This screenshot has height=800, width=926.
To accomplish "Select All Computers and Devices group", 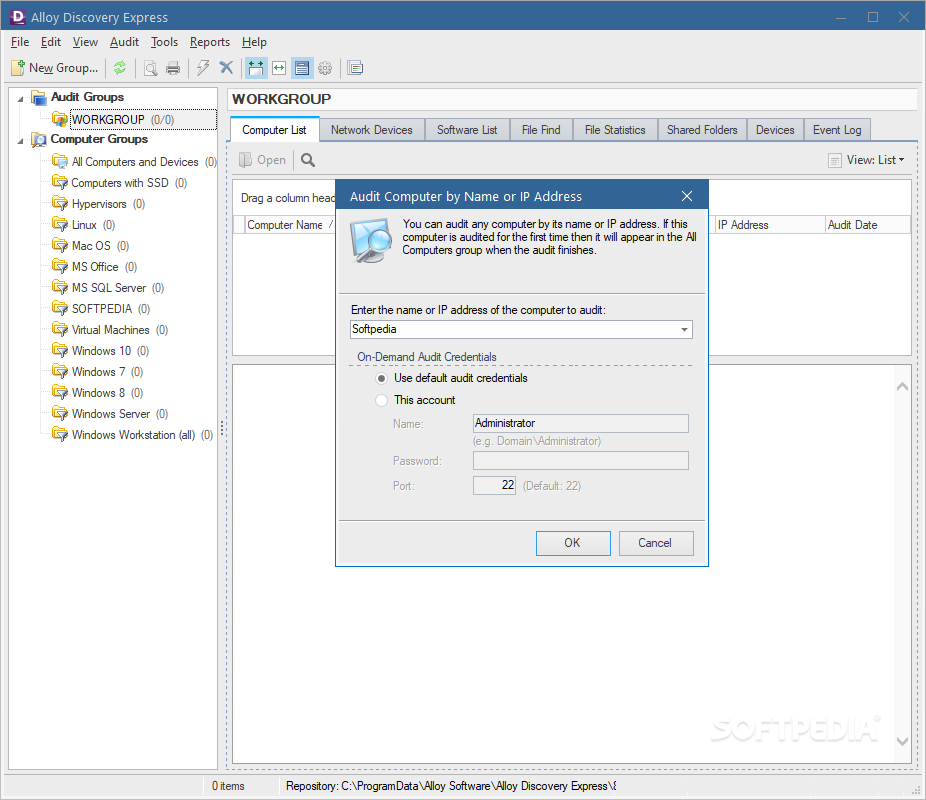I will (x=134, y=162).
